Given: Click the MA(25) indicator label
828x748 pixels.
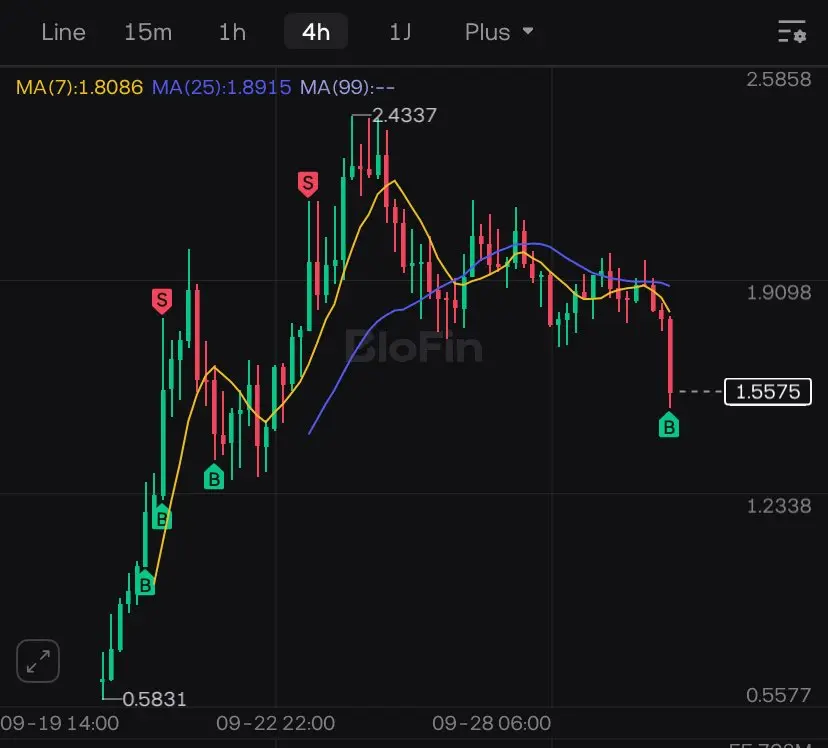Looking at the screenshot, I should (x=221, y=87).
